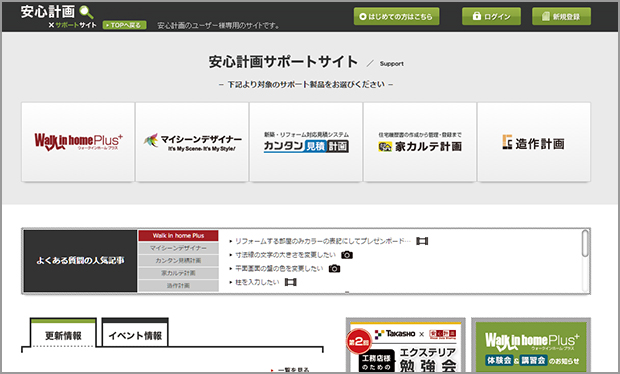
Task: Open the 柱を入力したい article link
Action: pyautogui.click(x=257, y=282)
